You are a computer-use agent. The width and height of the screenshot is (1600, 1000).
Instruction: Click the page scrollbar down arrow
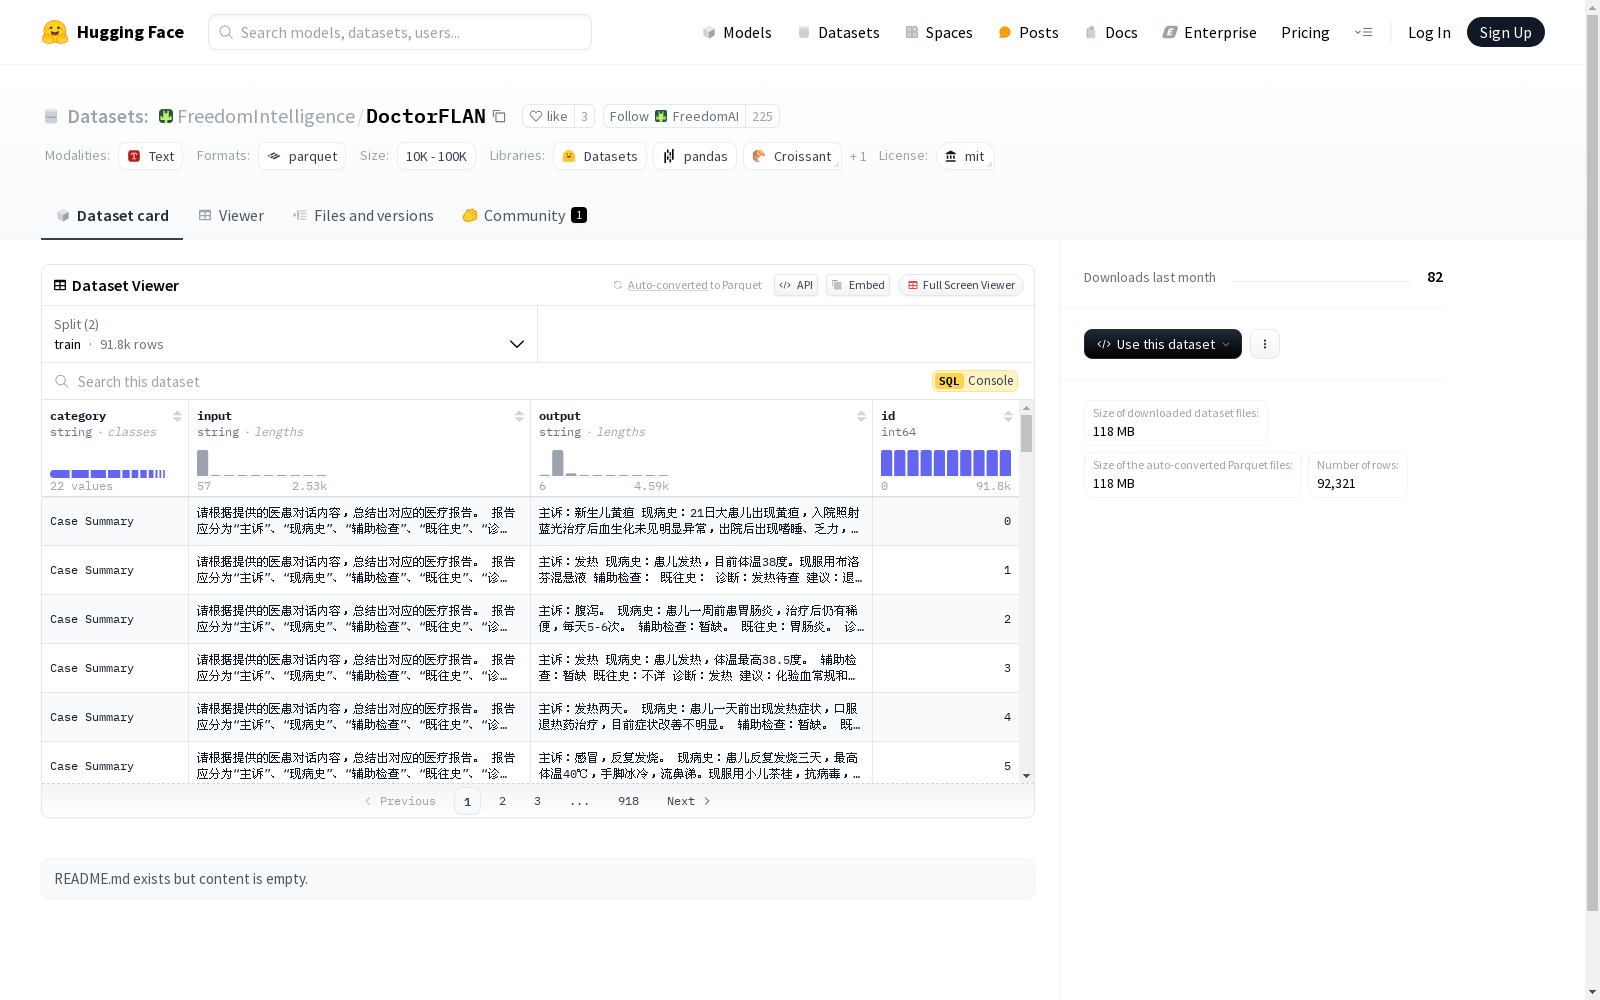(x=1593, y=992)
